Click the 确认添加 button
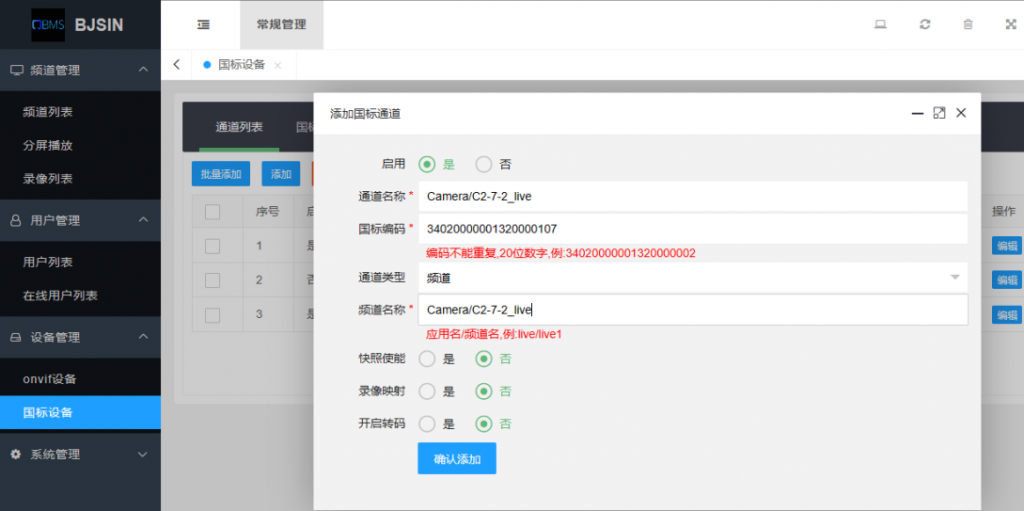Viewport: 1024px width, 511px height. pyautogui.click(x=457, y=459)
